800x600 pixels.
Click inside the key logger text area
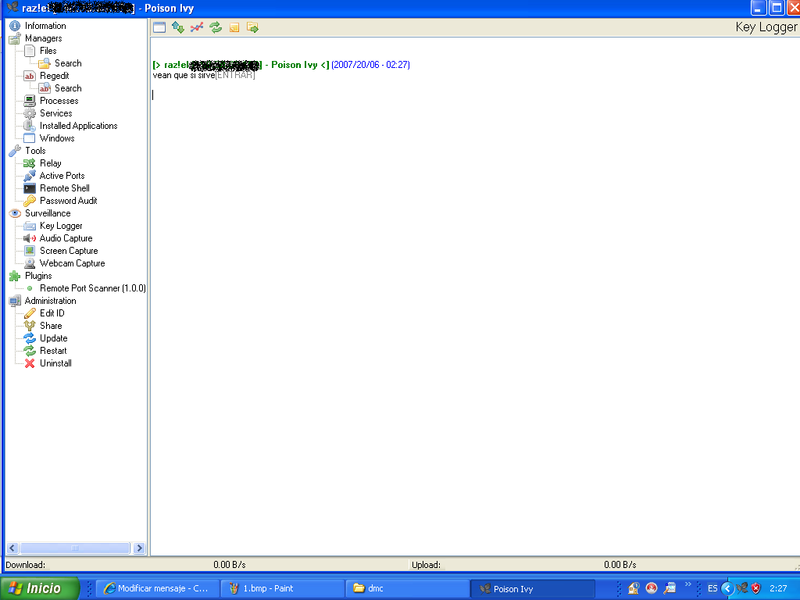point(475,296)
